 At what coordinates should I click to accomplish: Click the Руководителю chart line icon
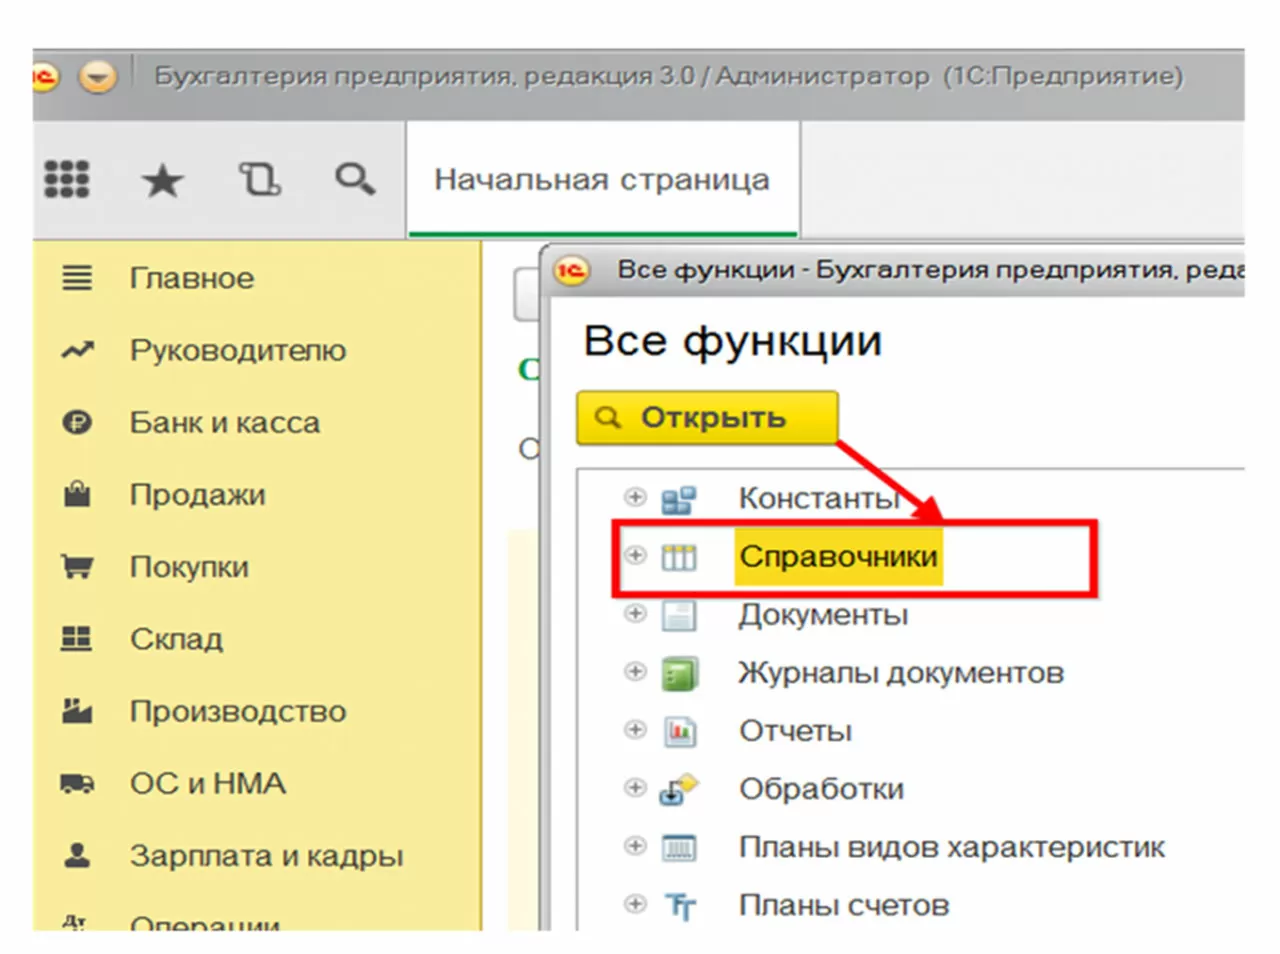click(x=77, y=350)
